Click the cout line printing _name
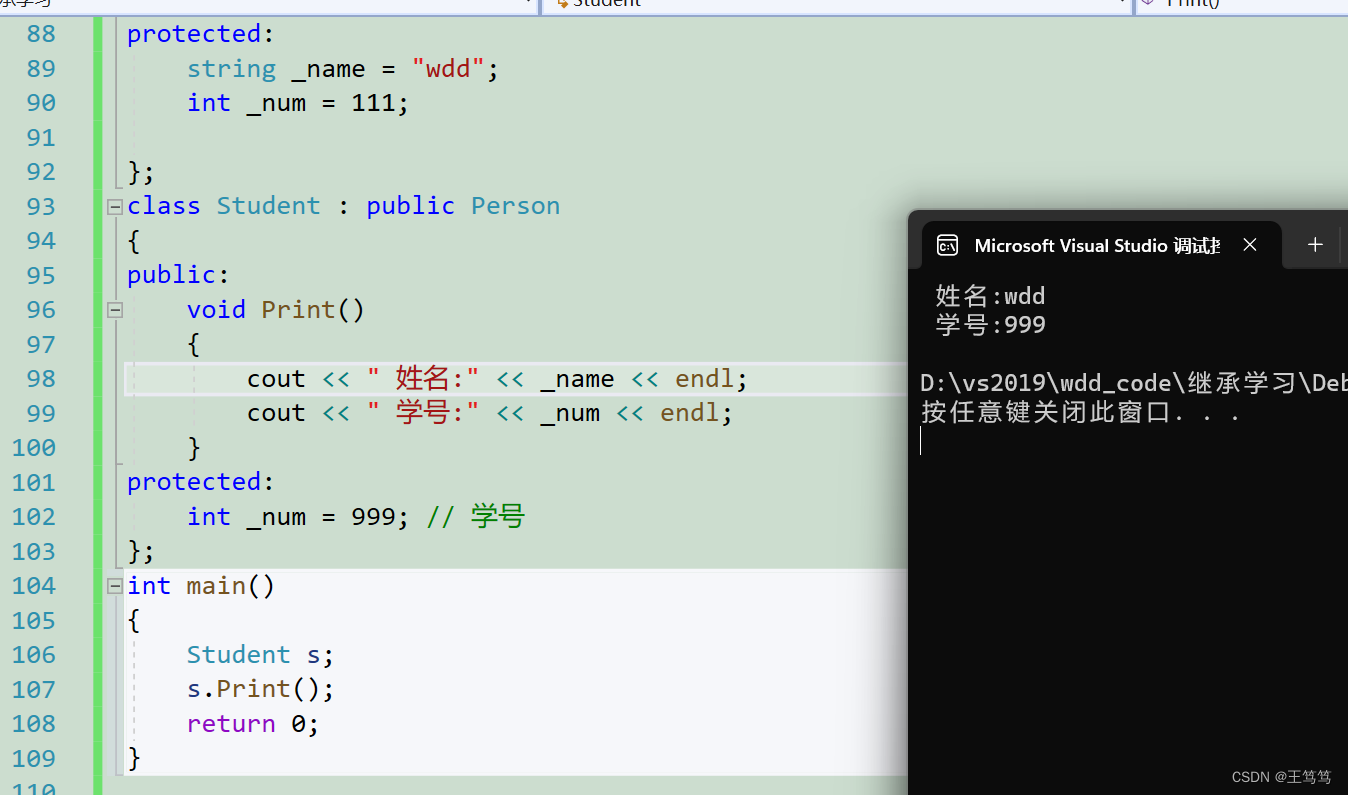The height and width of the screenshot is (795, 1348). (x=497, y=379)
